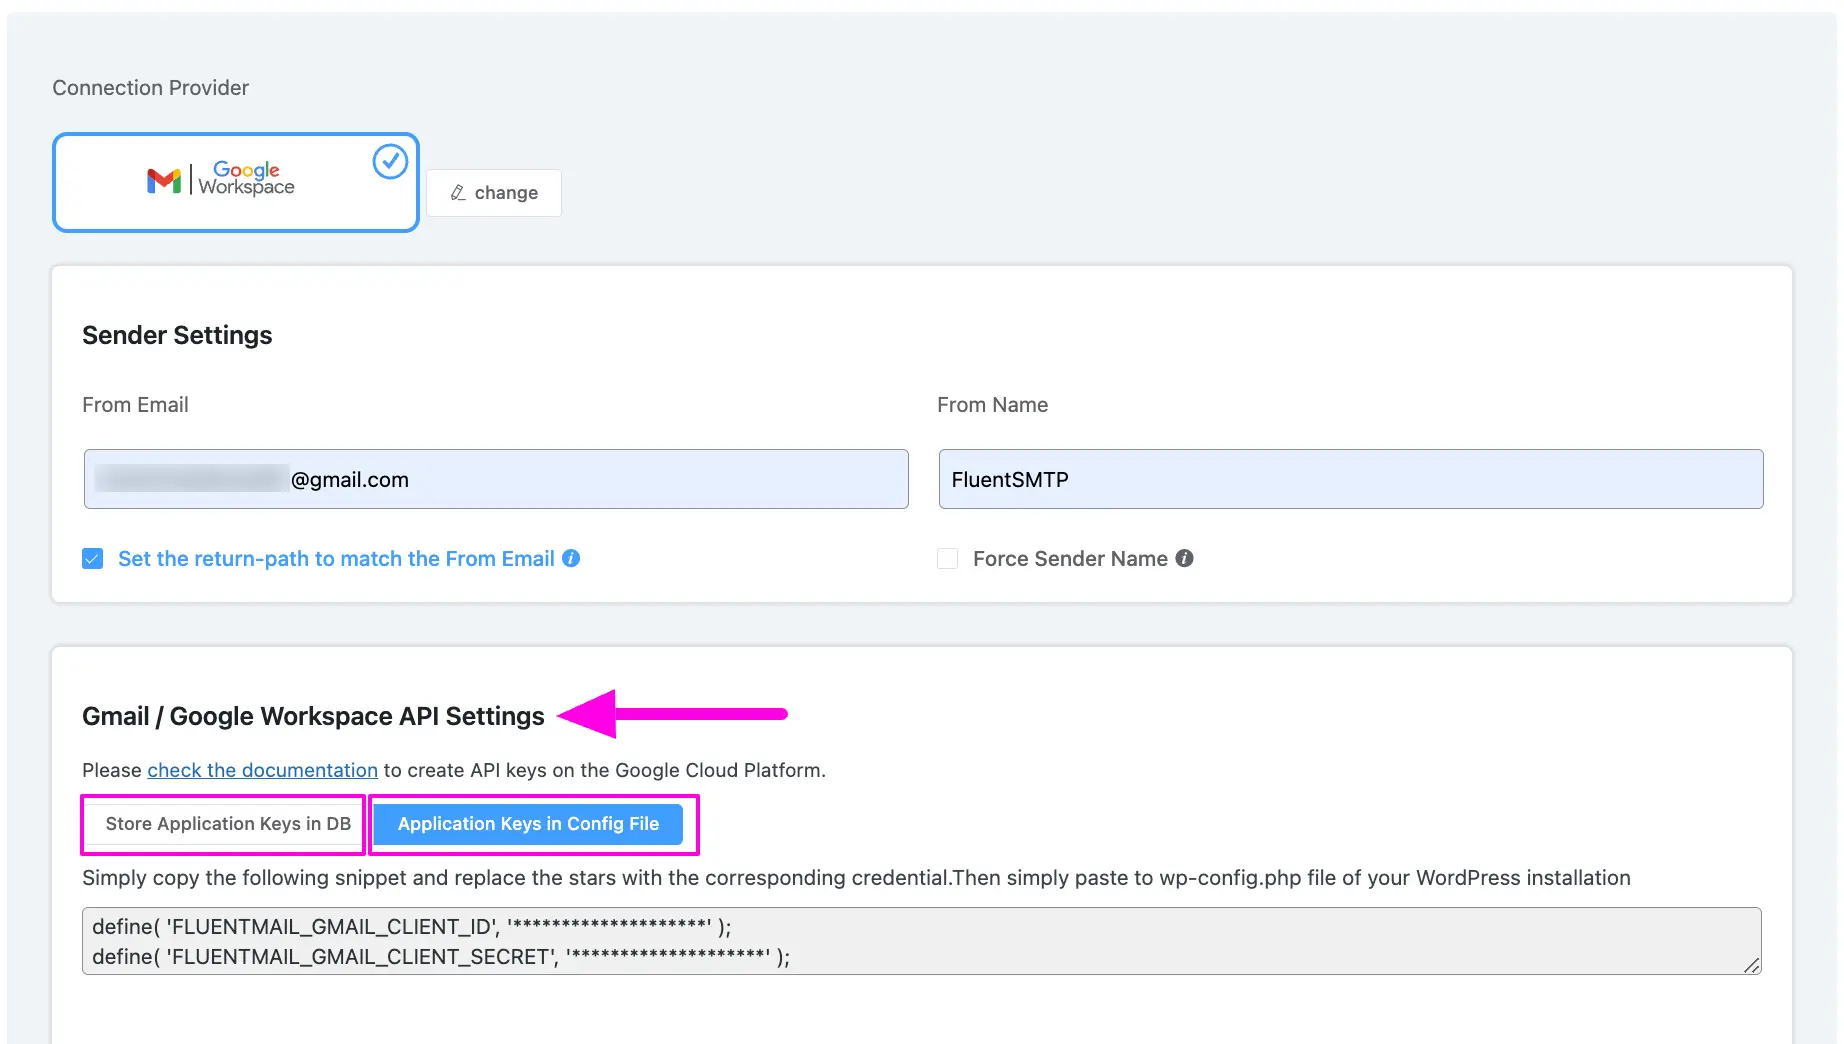Click inside the wp-config define snippet box

[922, 941]
